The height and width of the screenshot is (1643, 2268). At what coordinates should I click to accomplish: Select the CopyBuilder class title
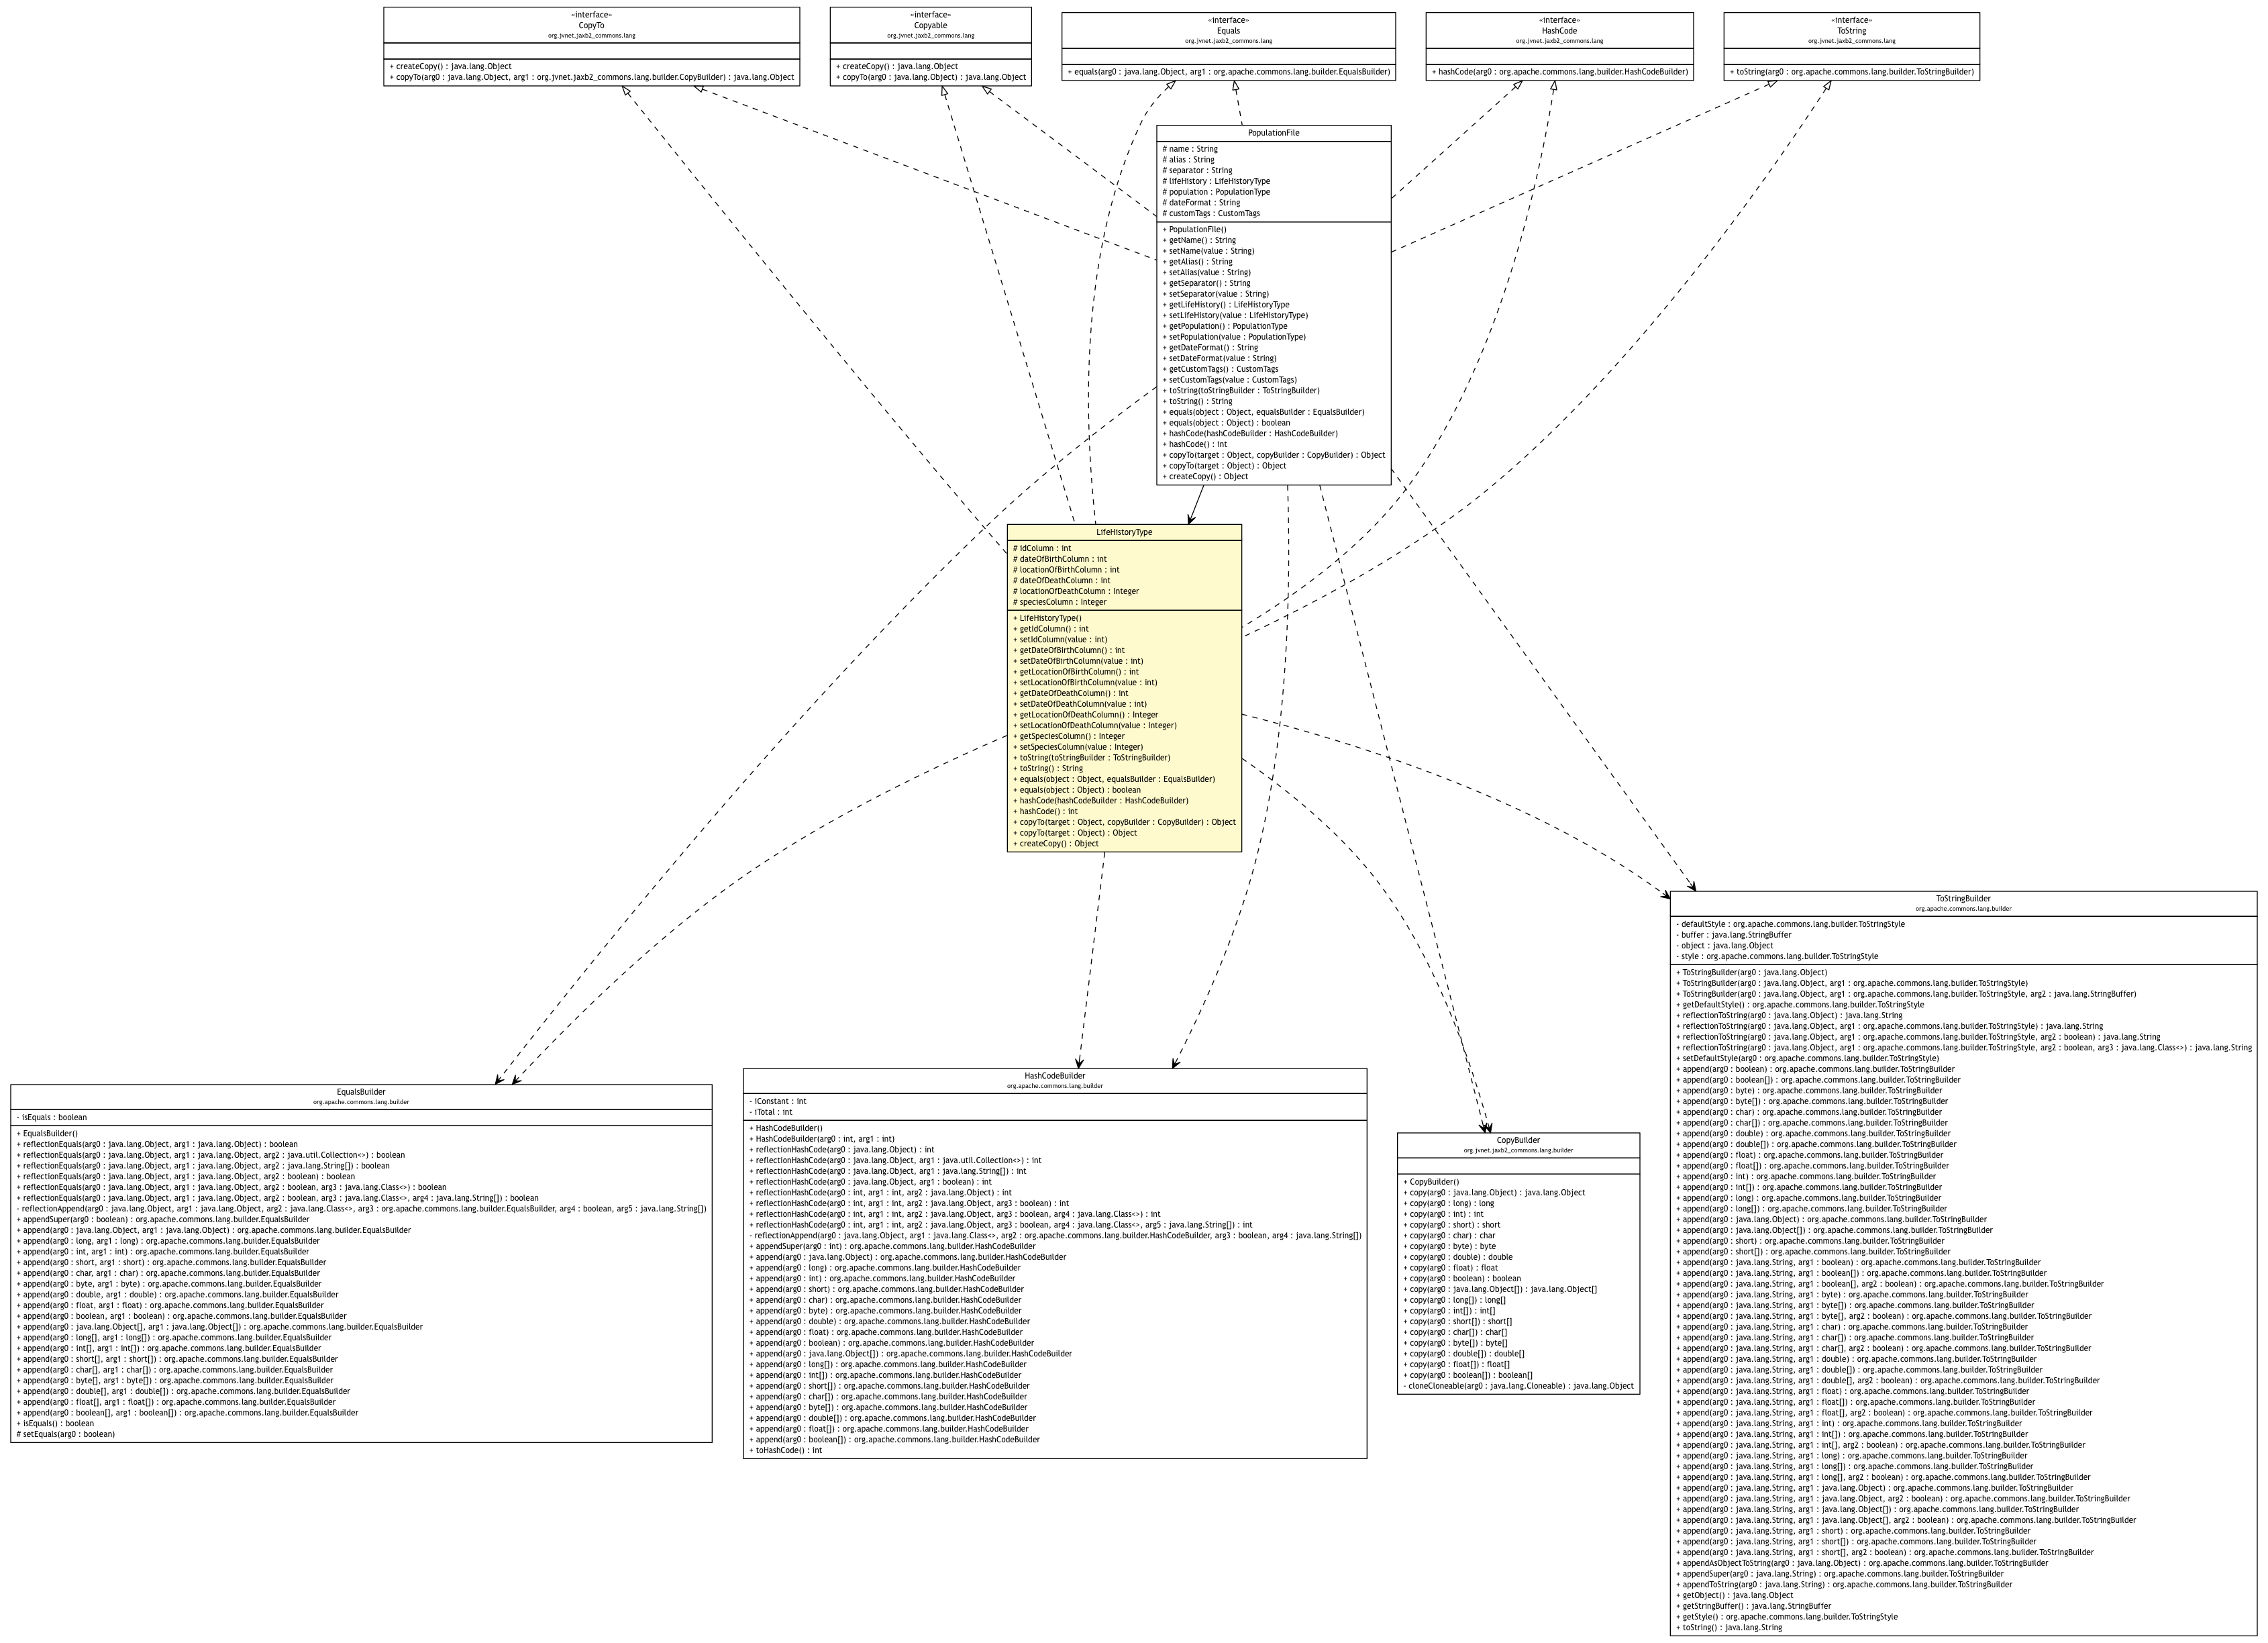click(x=1518, y=1140)
